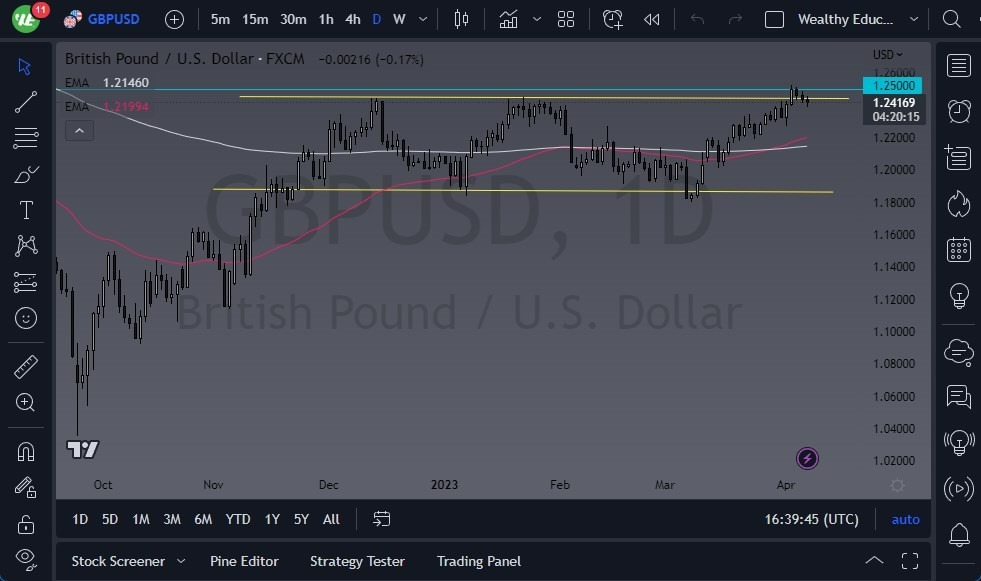Open the economic calendar panel
This screenshot has height=581, width=981.
coord(958,248)
